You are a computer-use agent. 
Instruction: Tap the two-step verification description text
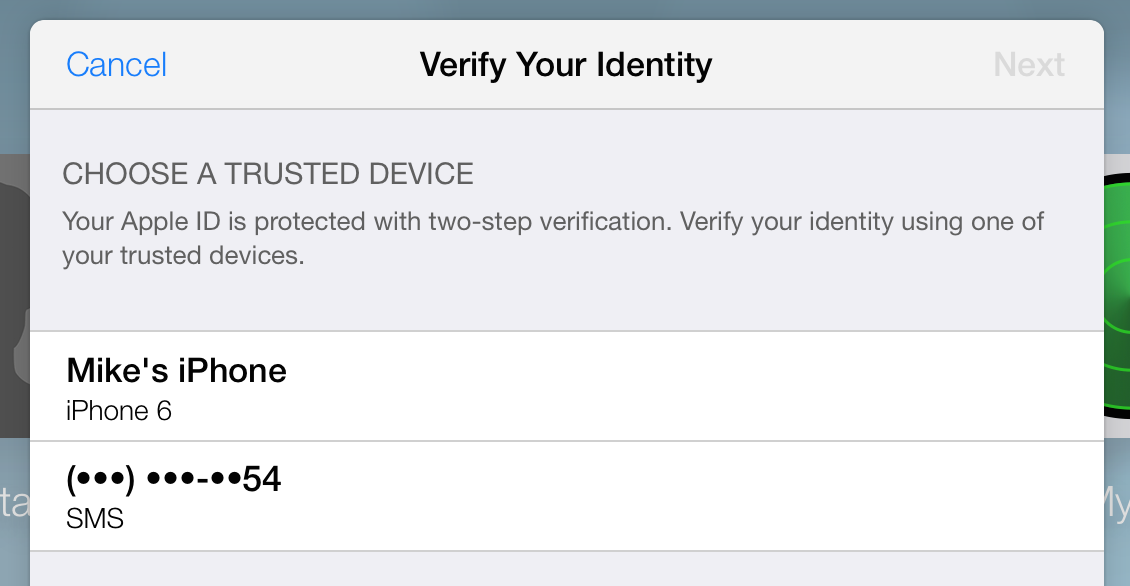tap(552, 238)
